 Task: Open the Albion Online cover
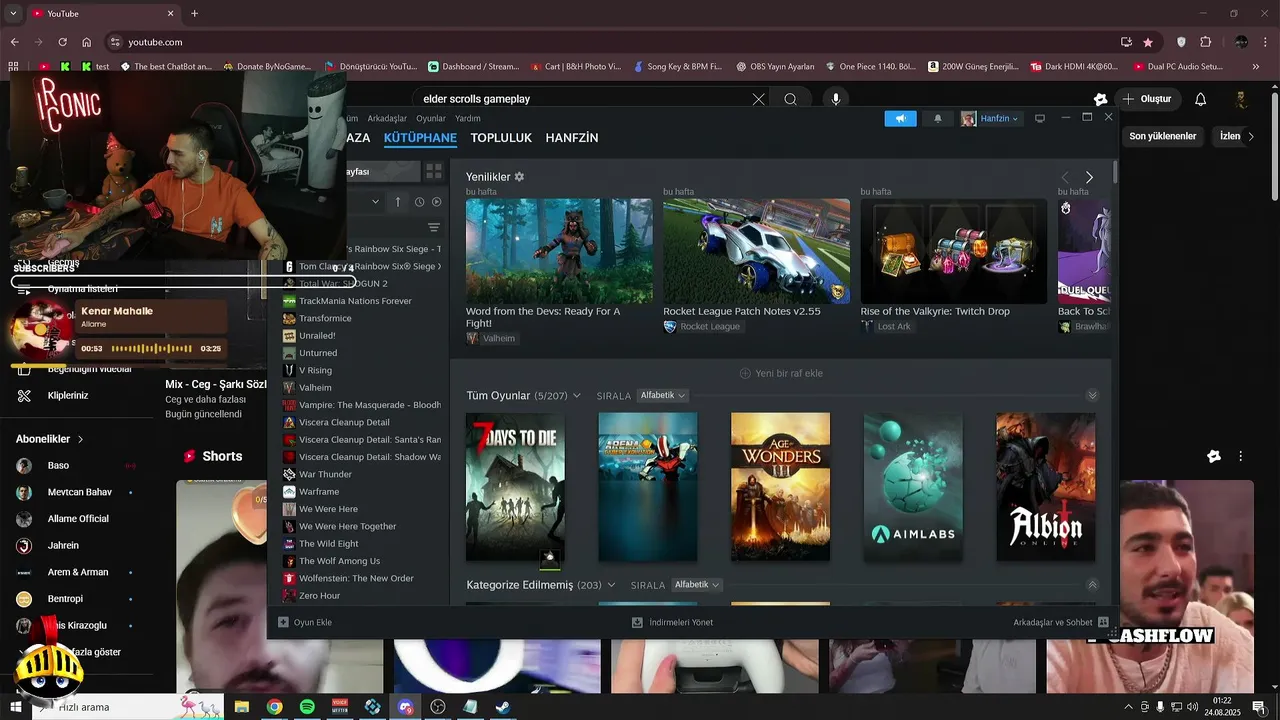pos(1046,487)
